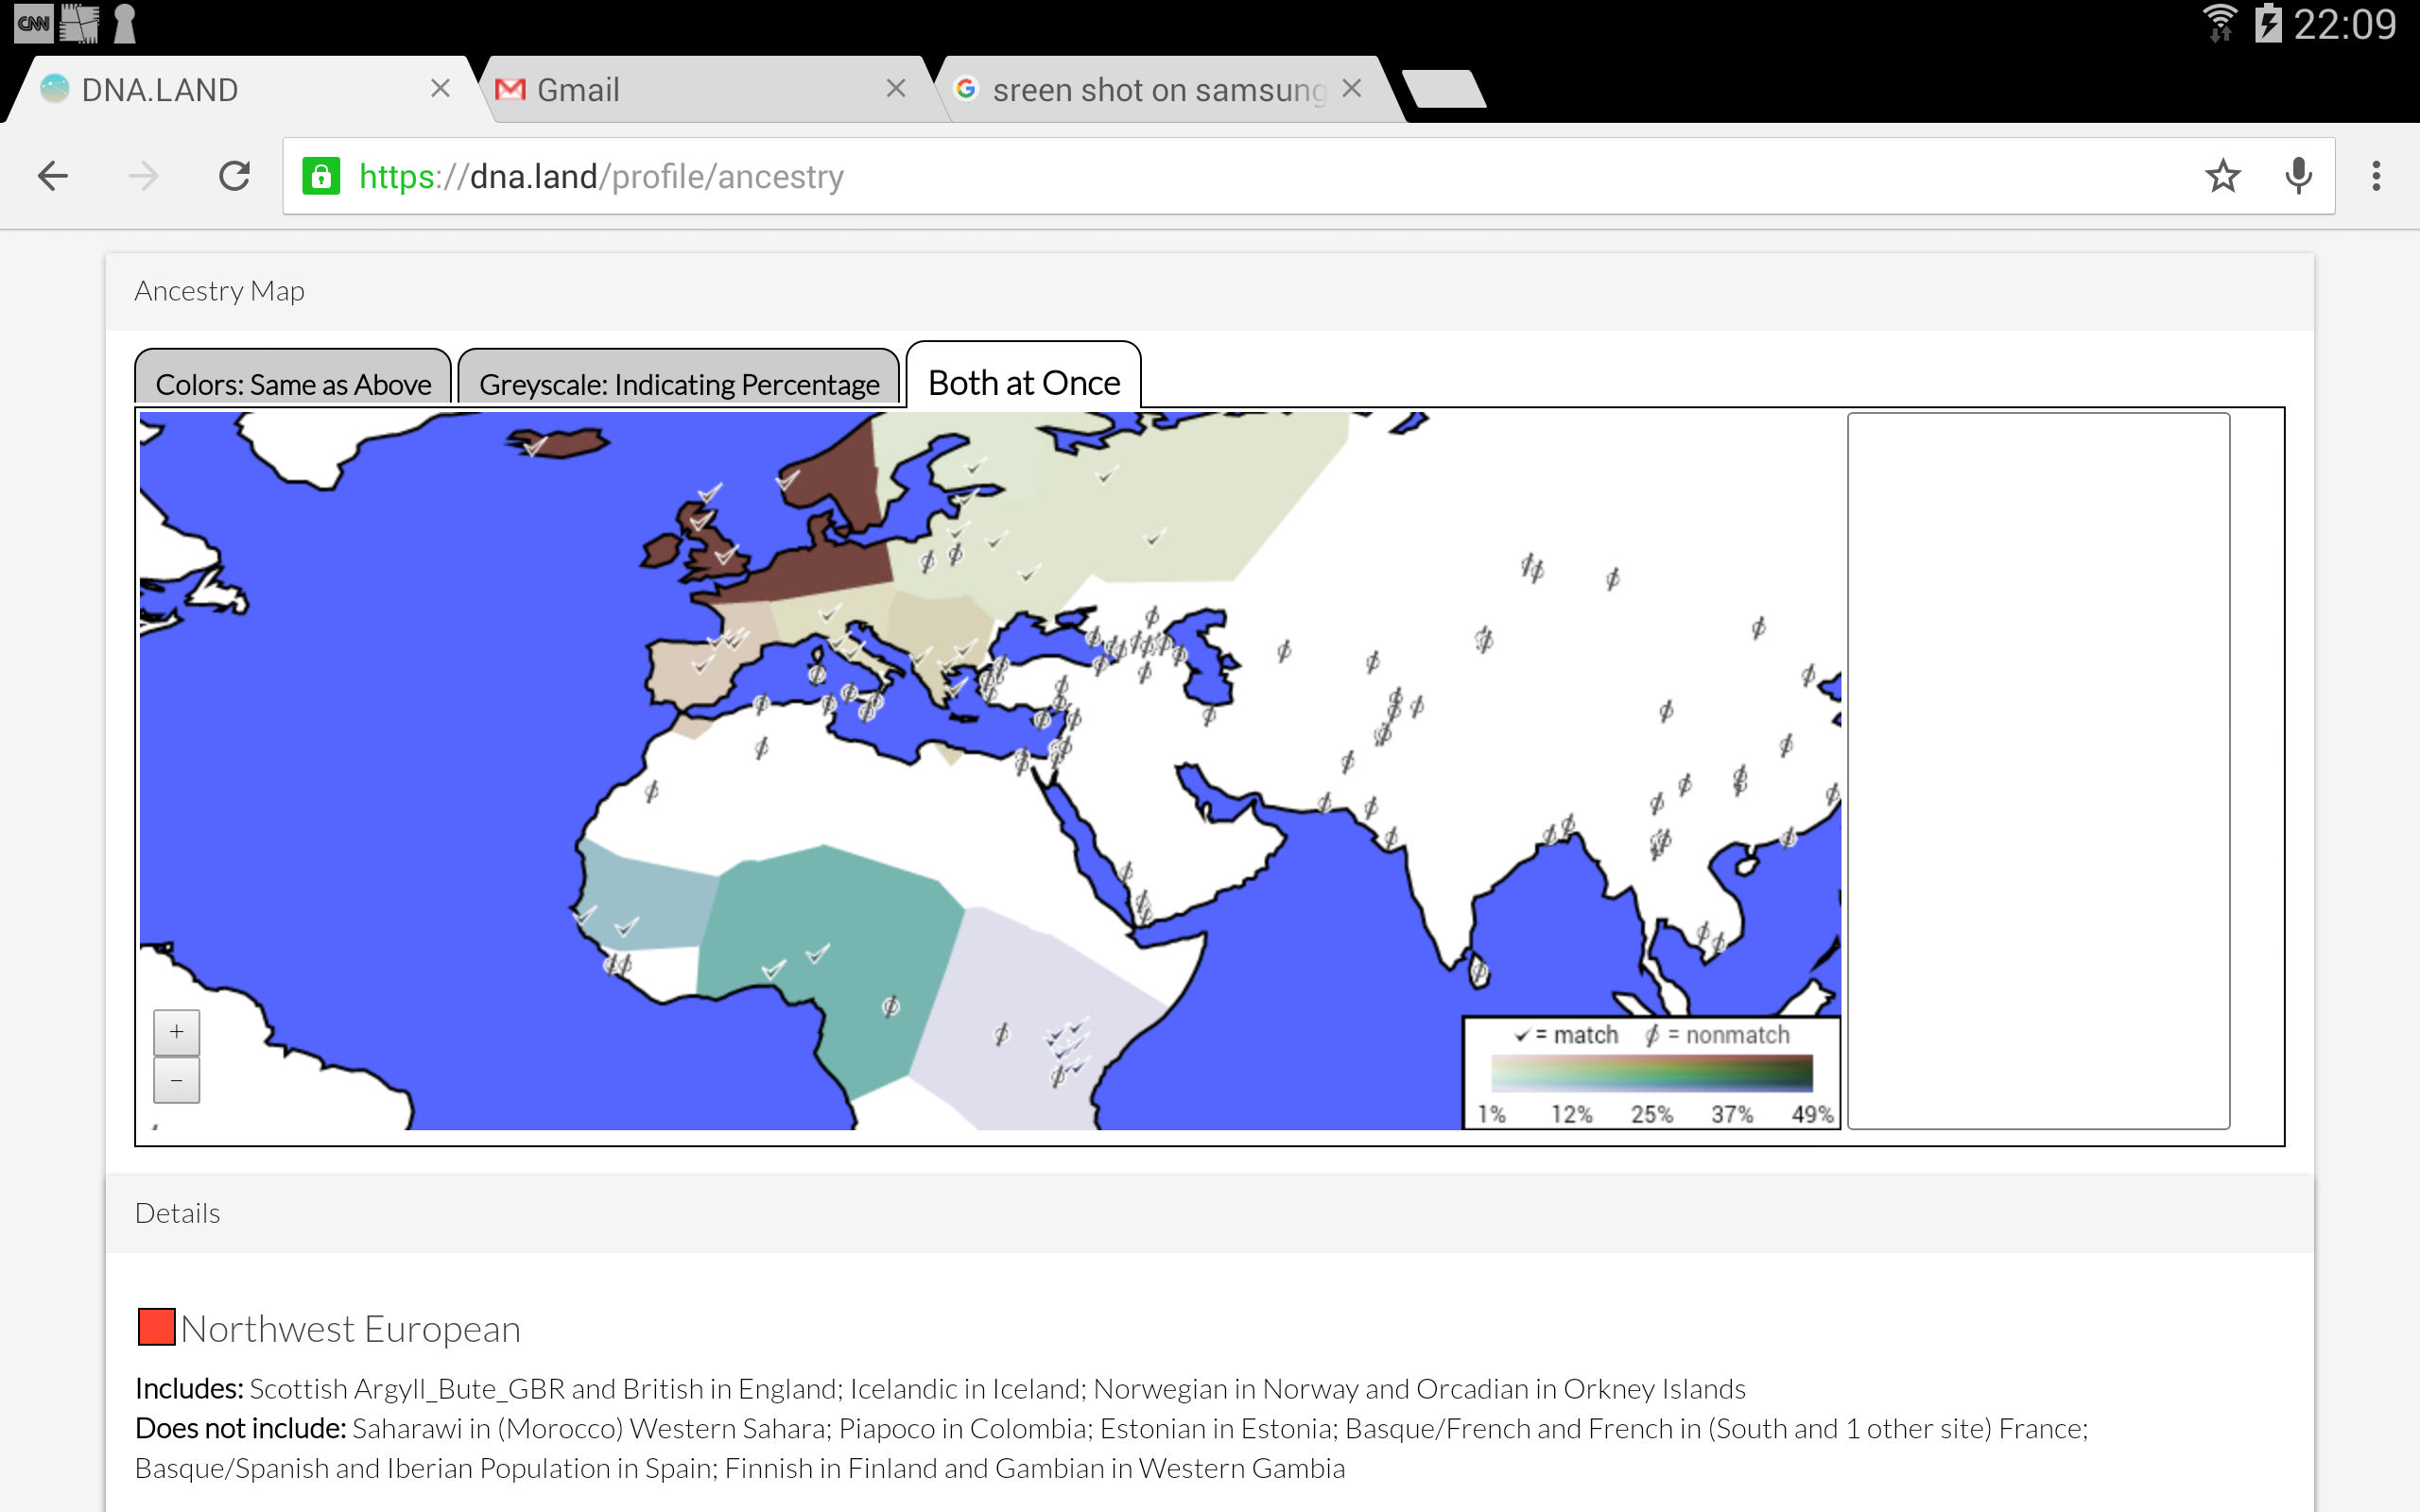2420x1512 pixels.
Task: Keep Both at Once view selected
Action: 1023,381
